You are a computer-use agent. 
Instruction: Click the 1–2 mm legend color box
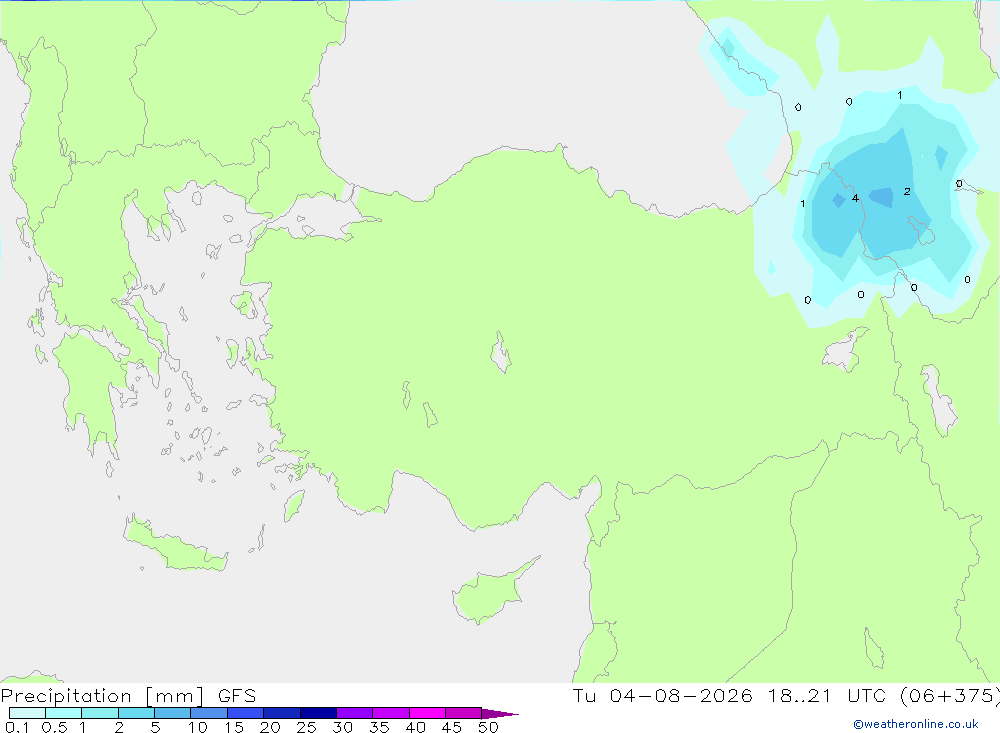[x=99, y=713]
